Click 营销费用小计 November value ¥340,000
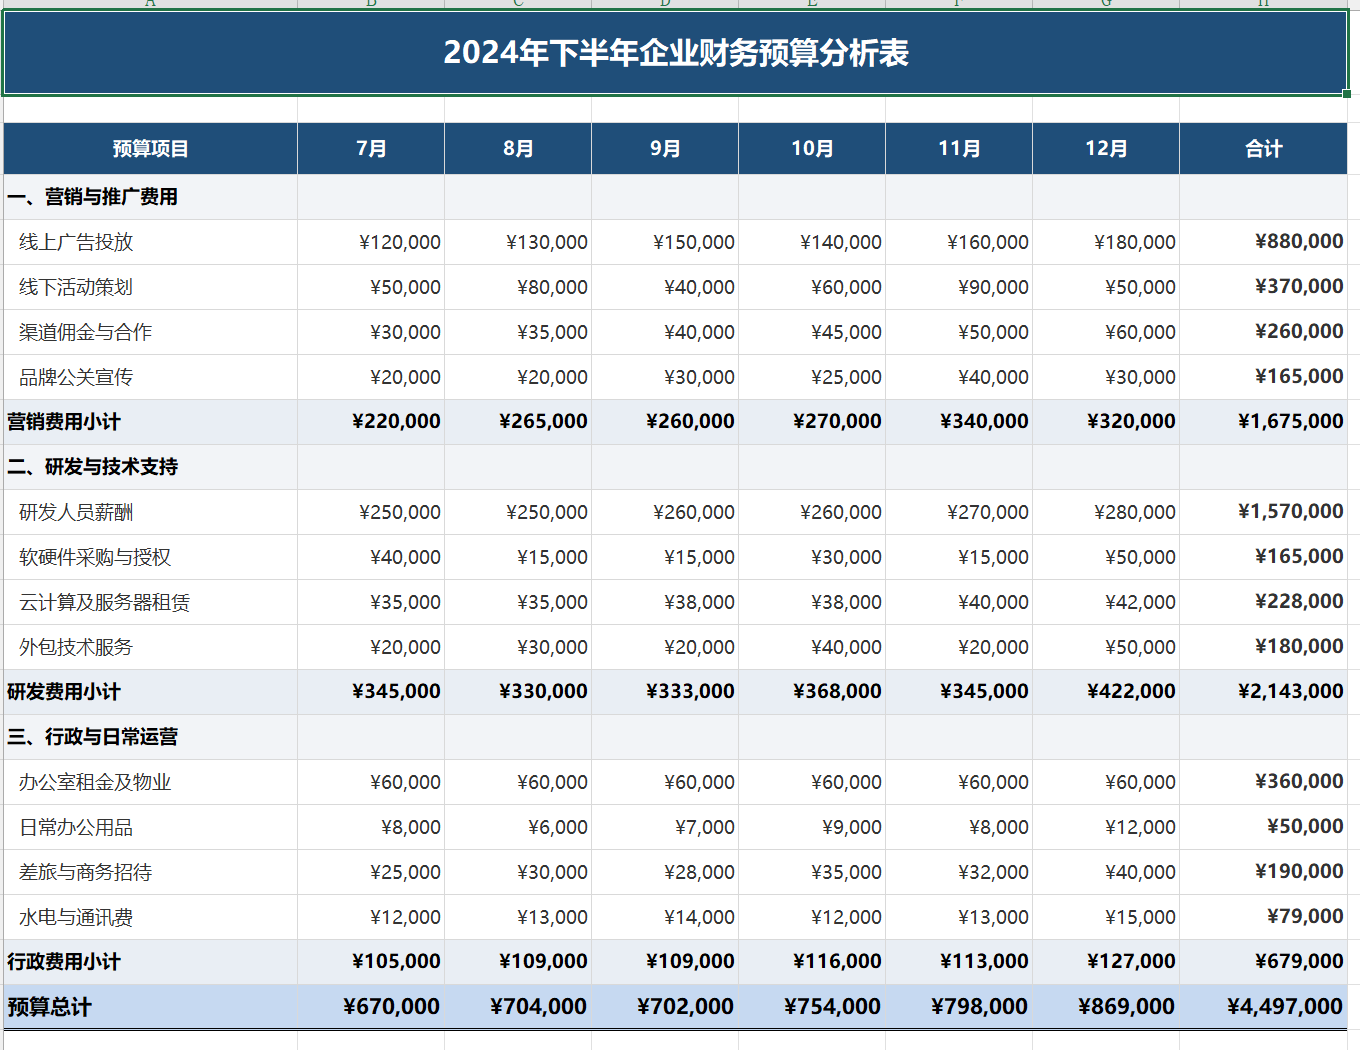 pos(959,422)
